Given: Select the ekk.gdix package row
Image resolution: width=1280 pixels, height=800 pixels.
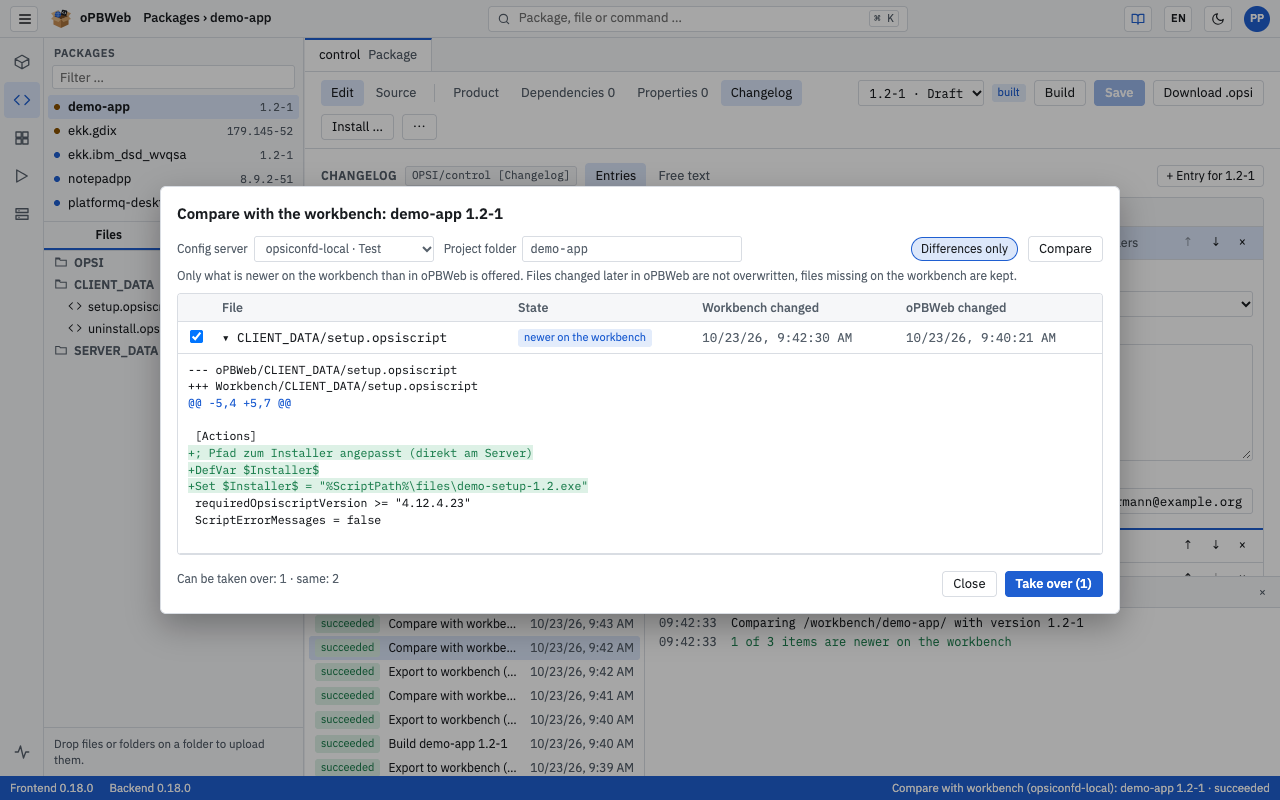Looking at the screenshot, I should click(x=174, y=131).
